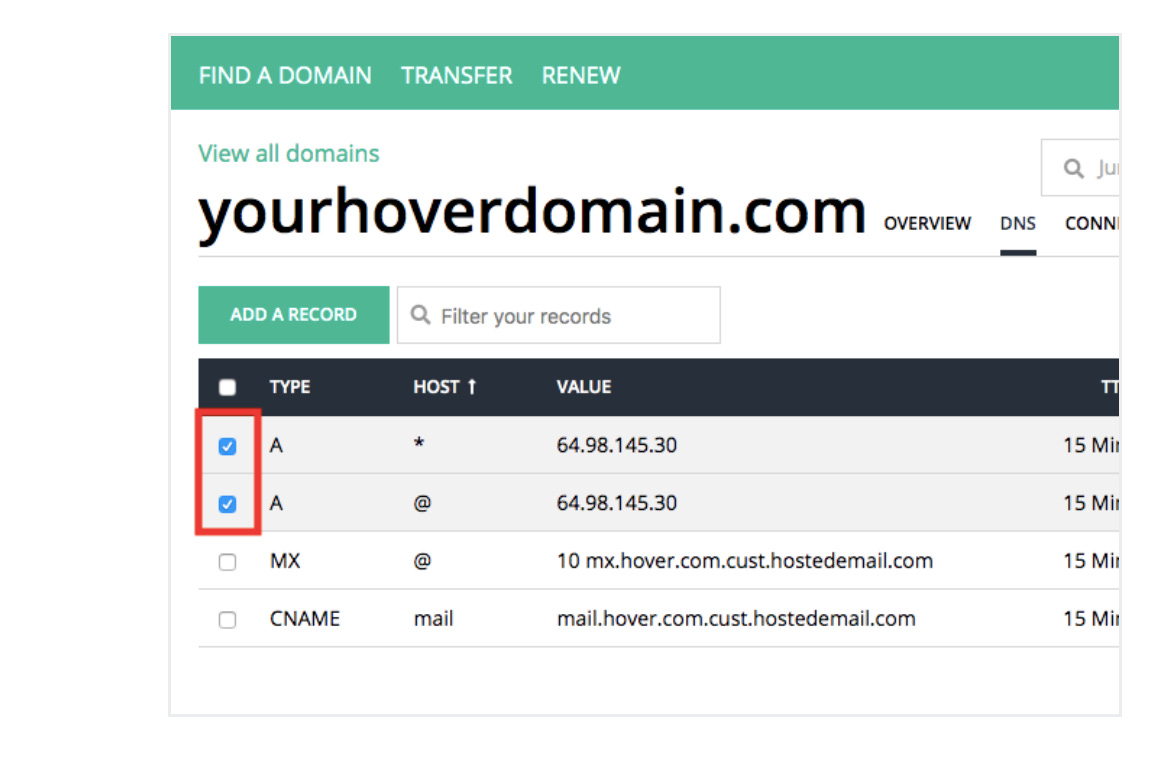The width and height of the screenshot is (1170, 782).
Task: Check the MX record checkbox
Action: coord(228,562)
